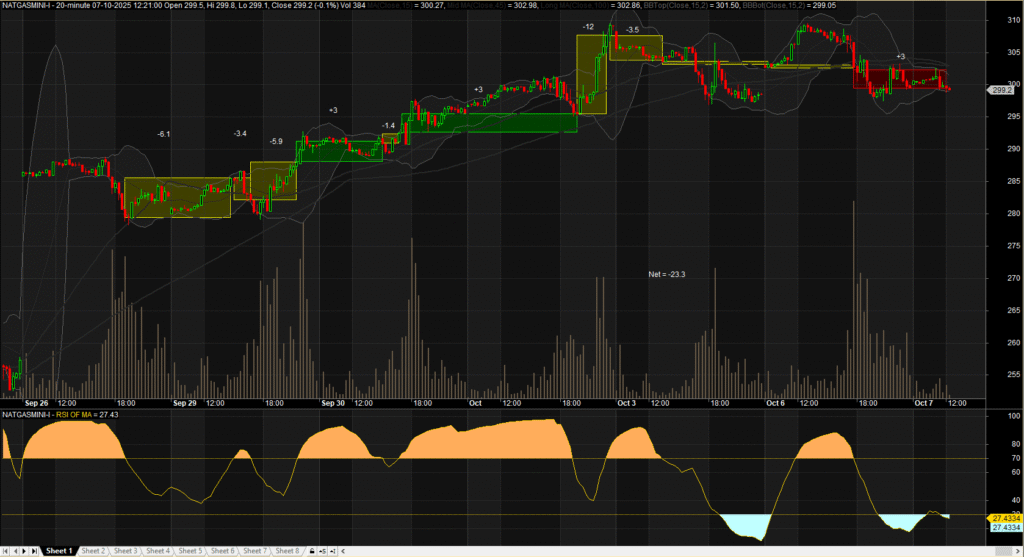
Task: Click the right scroll arrow of scrollbar
Action: click(1018, 551)
